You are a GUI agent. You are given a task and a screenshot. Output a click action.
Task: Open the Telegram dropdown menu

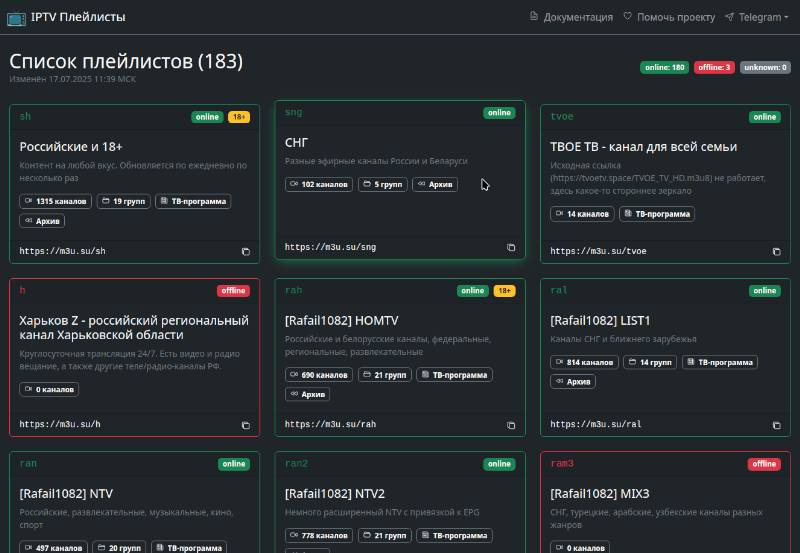point(756,17)
